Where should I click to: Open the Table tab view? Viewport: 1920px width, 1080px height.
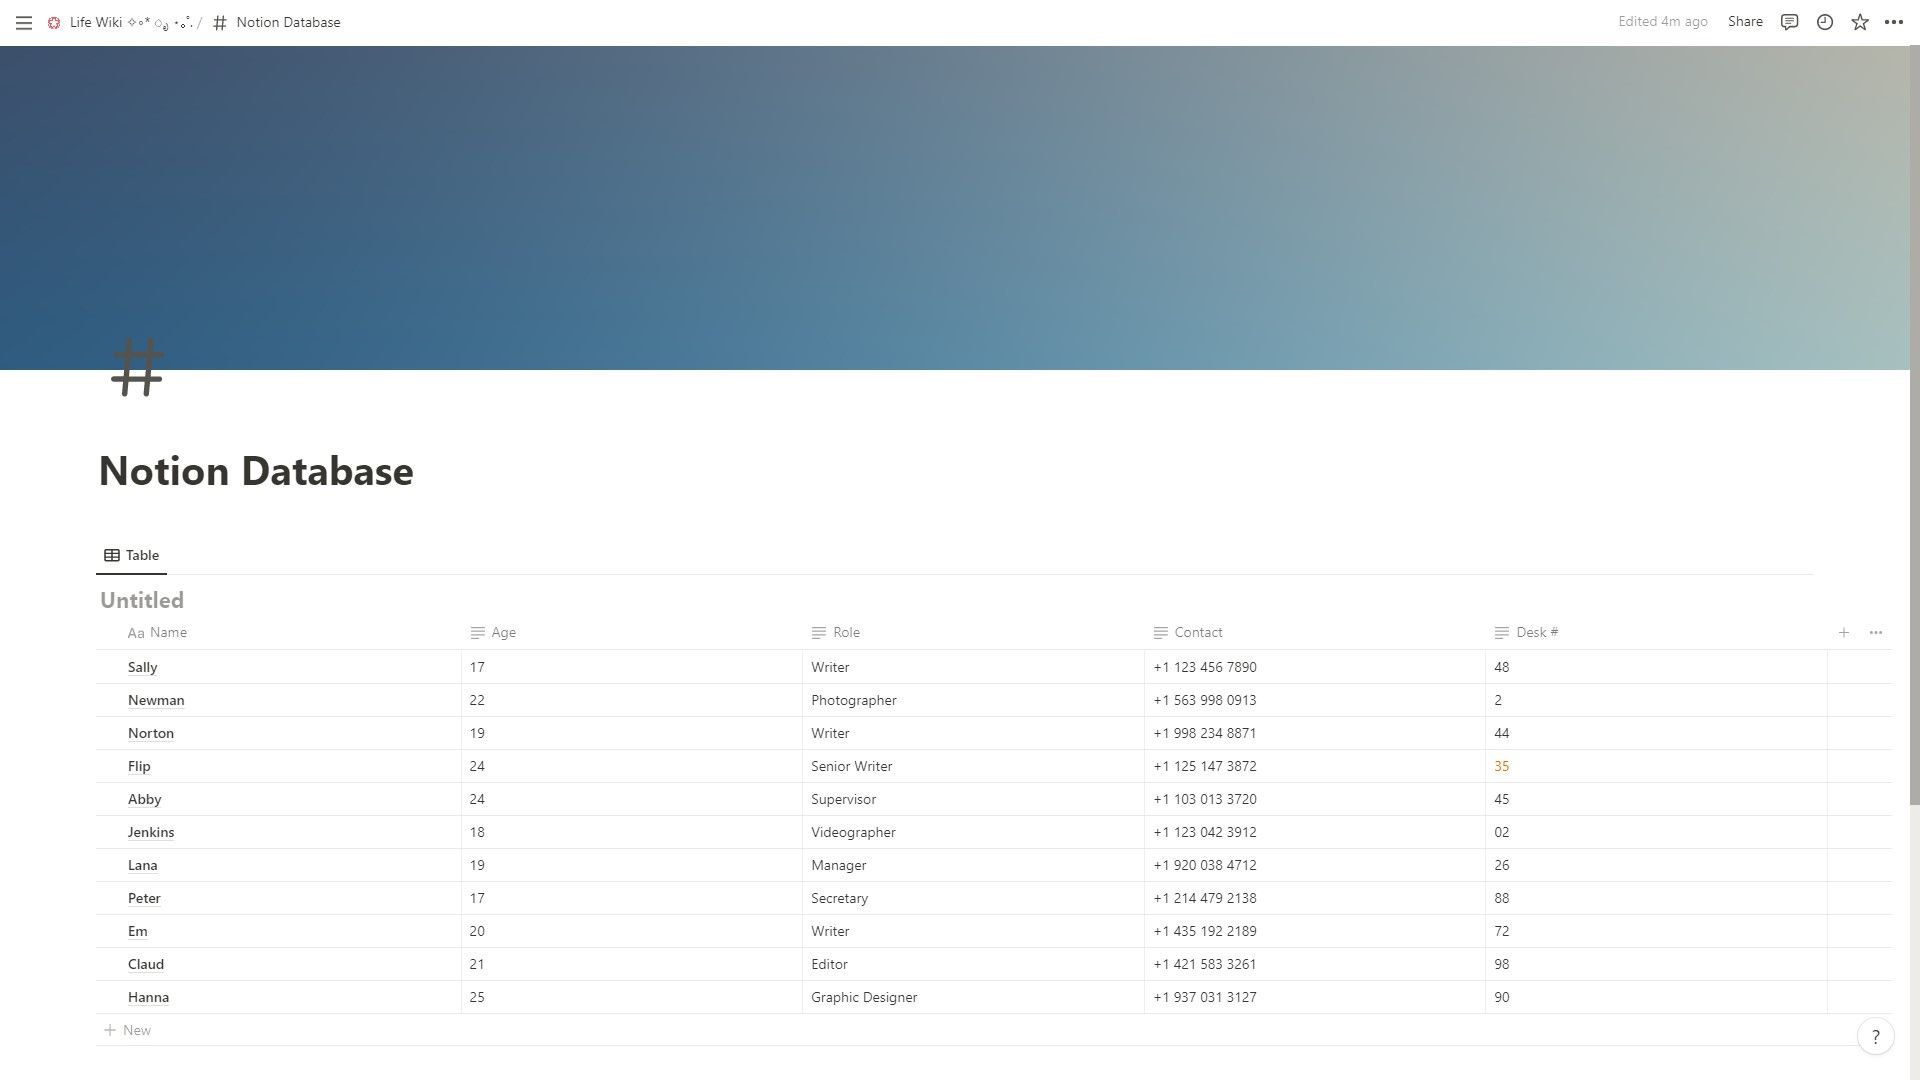[x=131, y=554]
